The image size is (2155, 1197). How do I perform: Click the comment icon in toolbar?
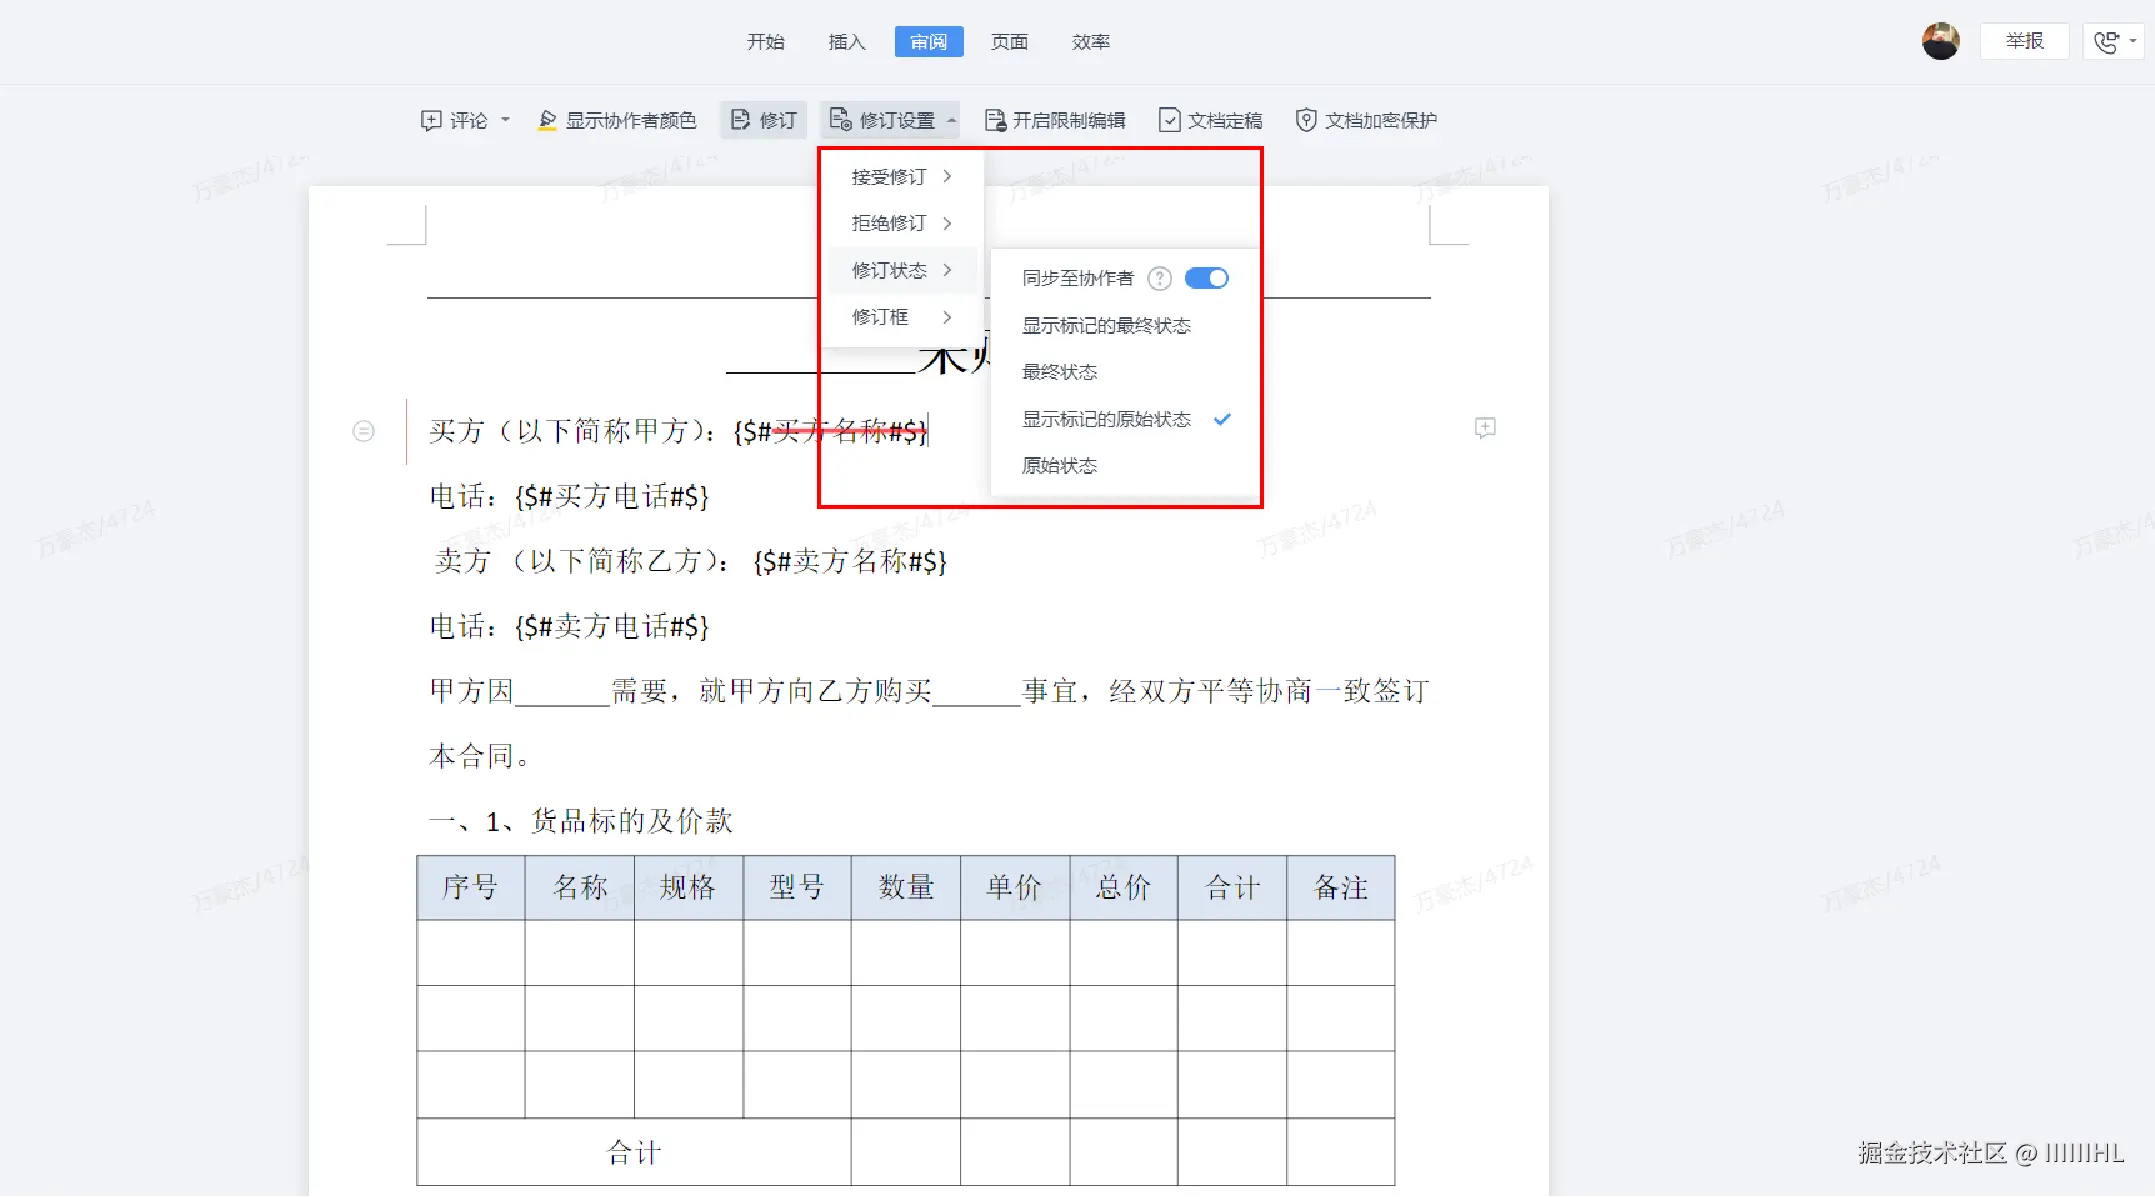point(431,121)
